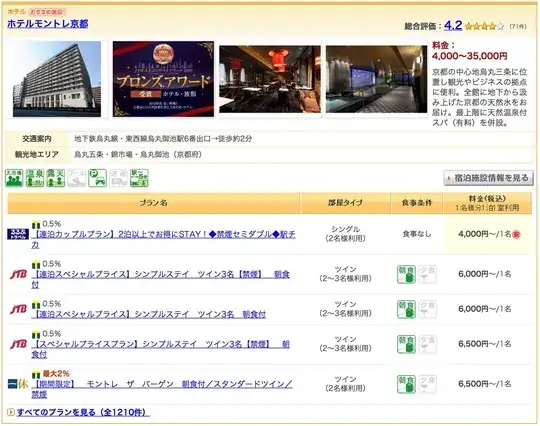Viewport: 540px width, 426px height.
Task: Click 朝食 breakfast icon in 連泊スペシャルプライス 【禁煙】 row
Action: [406, 274]
